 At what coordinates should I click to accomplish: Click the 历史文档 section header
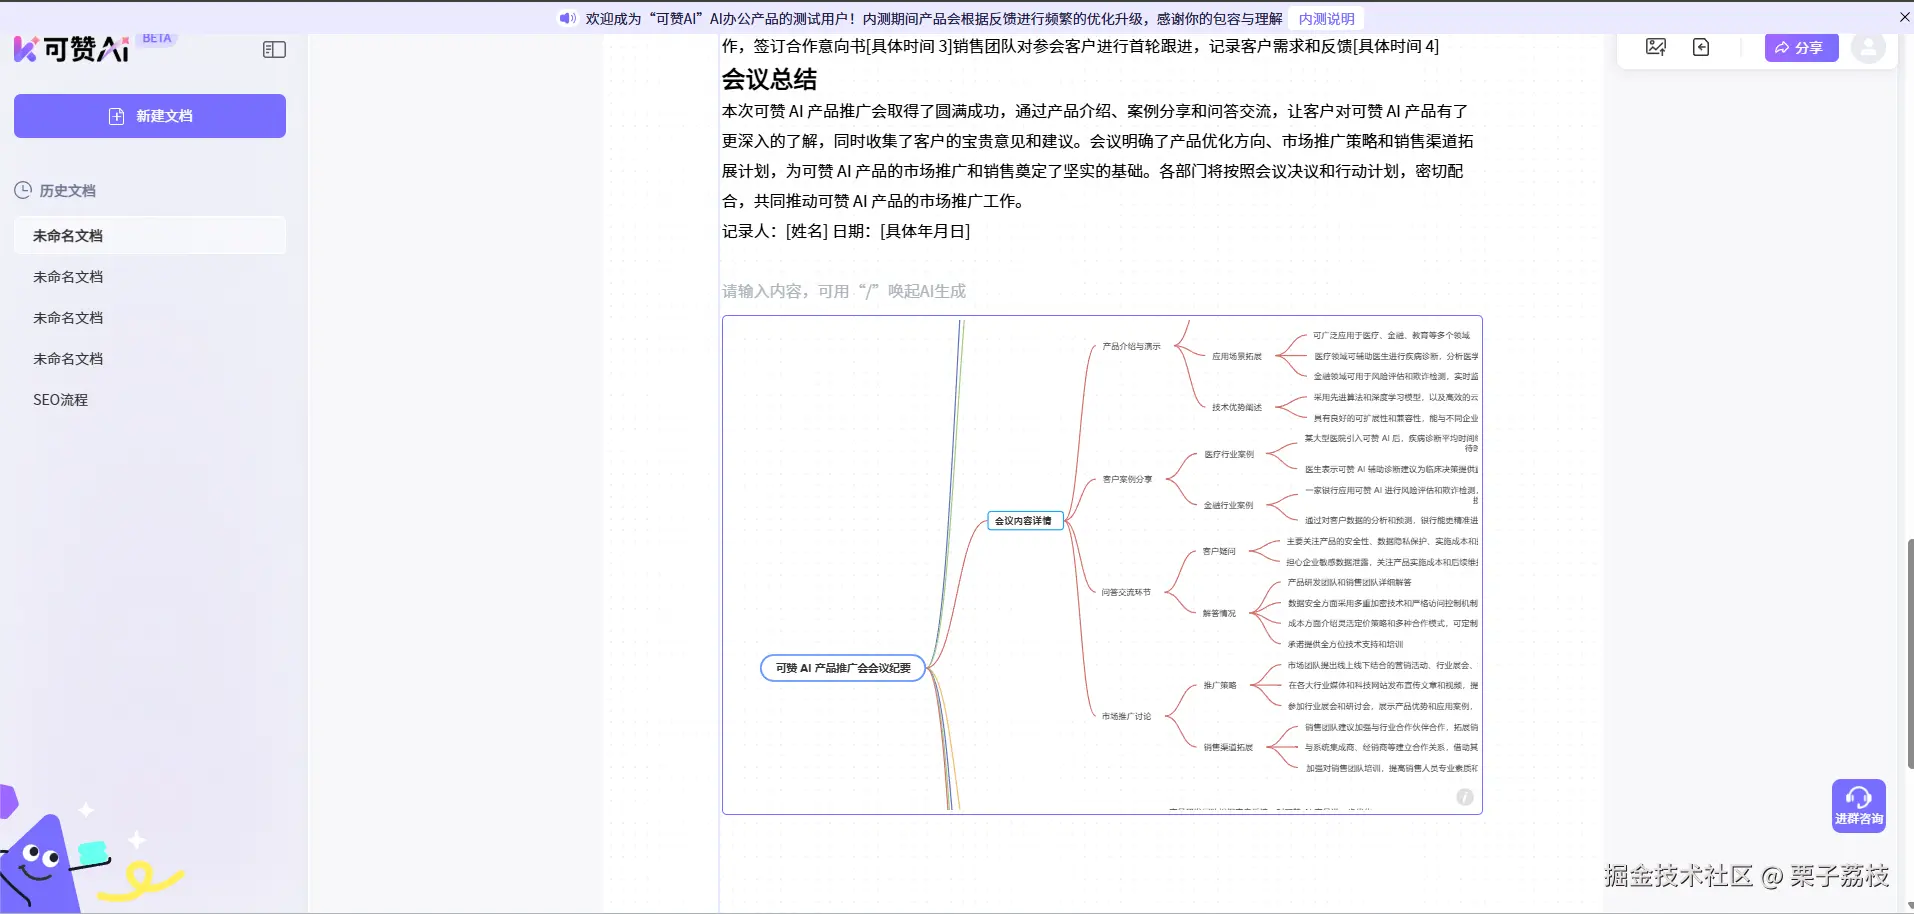pyautogui.click(x=56, y=190)
